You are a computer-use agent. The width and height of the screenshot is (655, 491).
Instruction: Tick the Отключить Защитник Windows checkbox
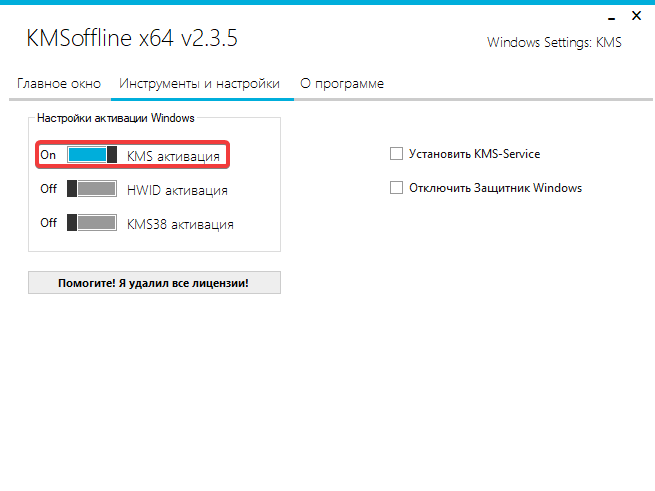[397, 187]
